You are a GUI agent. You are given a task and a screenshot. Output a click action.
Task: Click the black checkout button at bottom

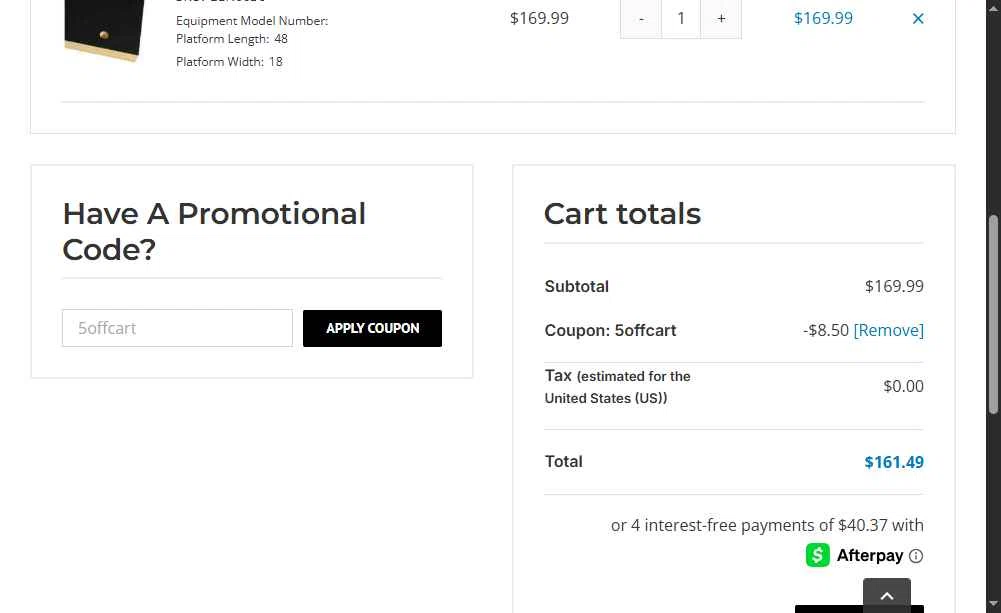pyautogui.click(x=829, y=609)
